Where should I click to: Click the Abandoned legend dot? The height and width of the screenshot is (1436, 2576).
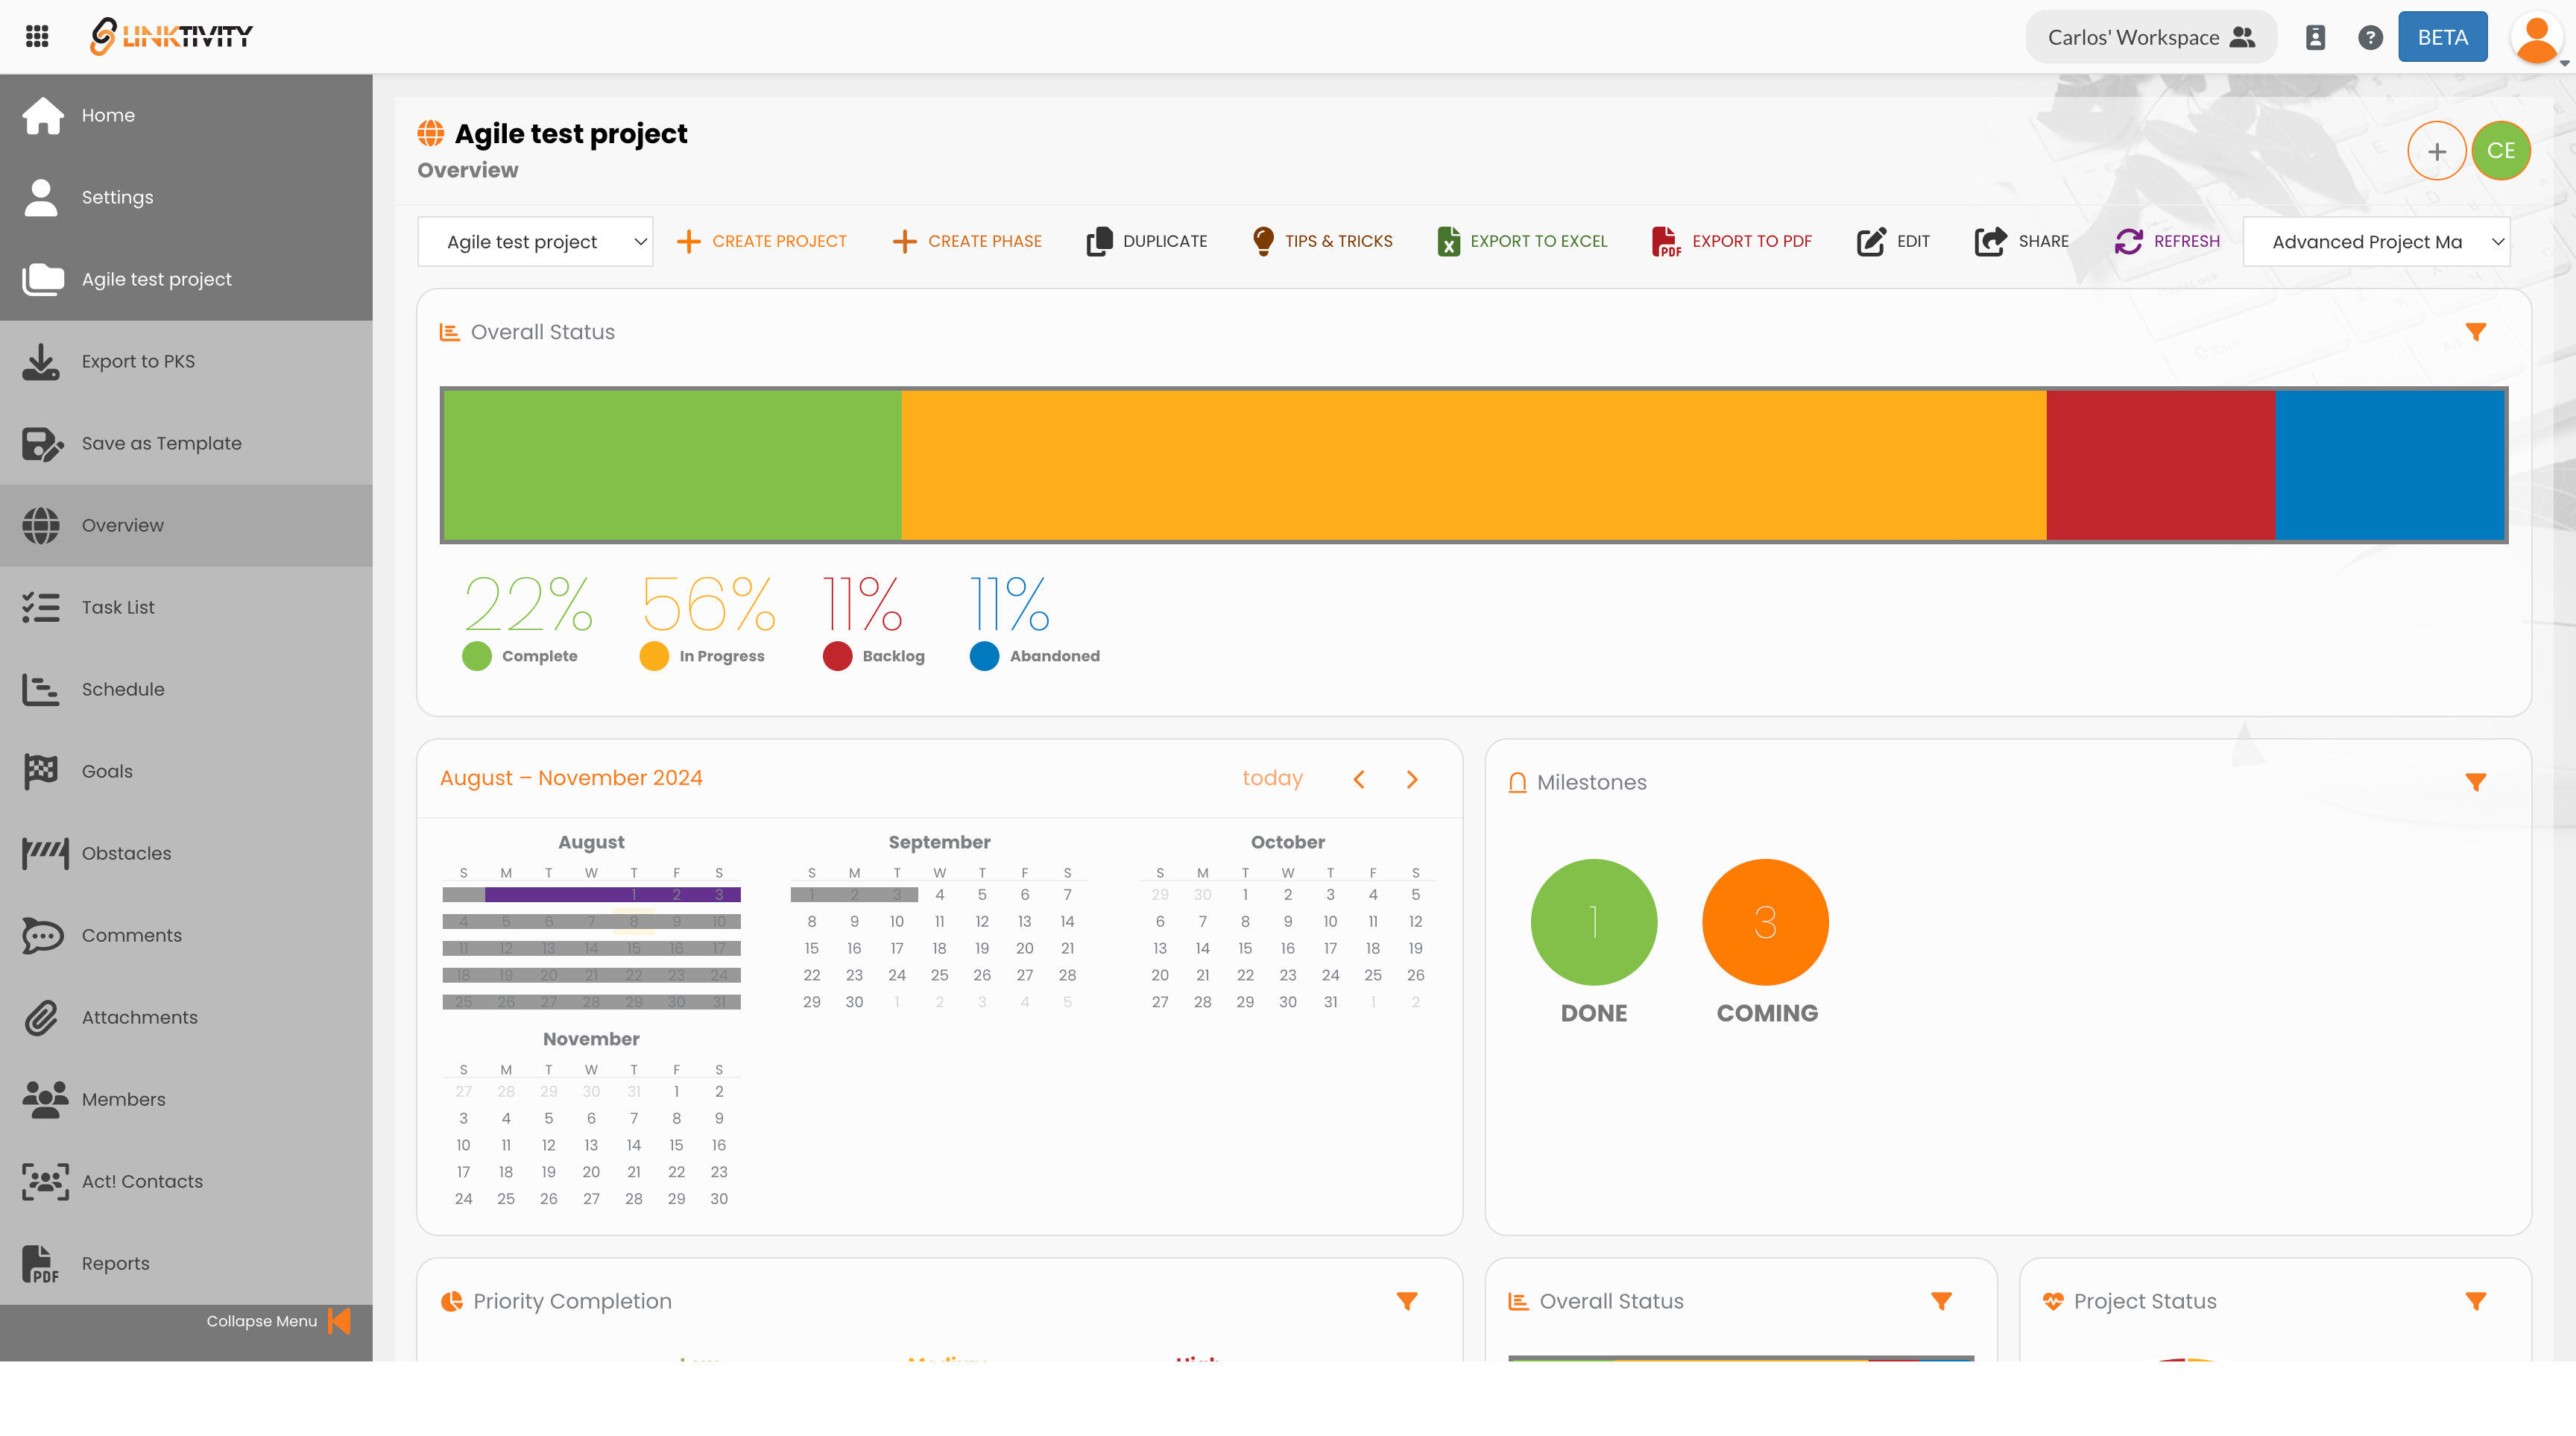984,656
